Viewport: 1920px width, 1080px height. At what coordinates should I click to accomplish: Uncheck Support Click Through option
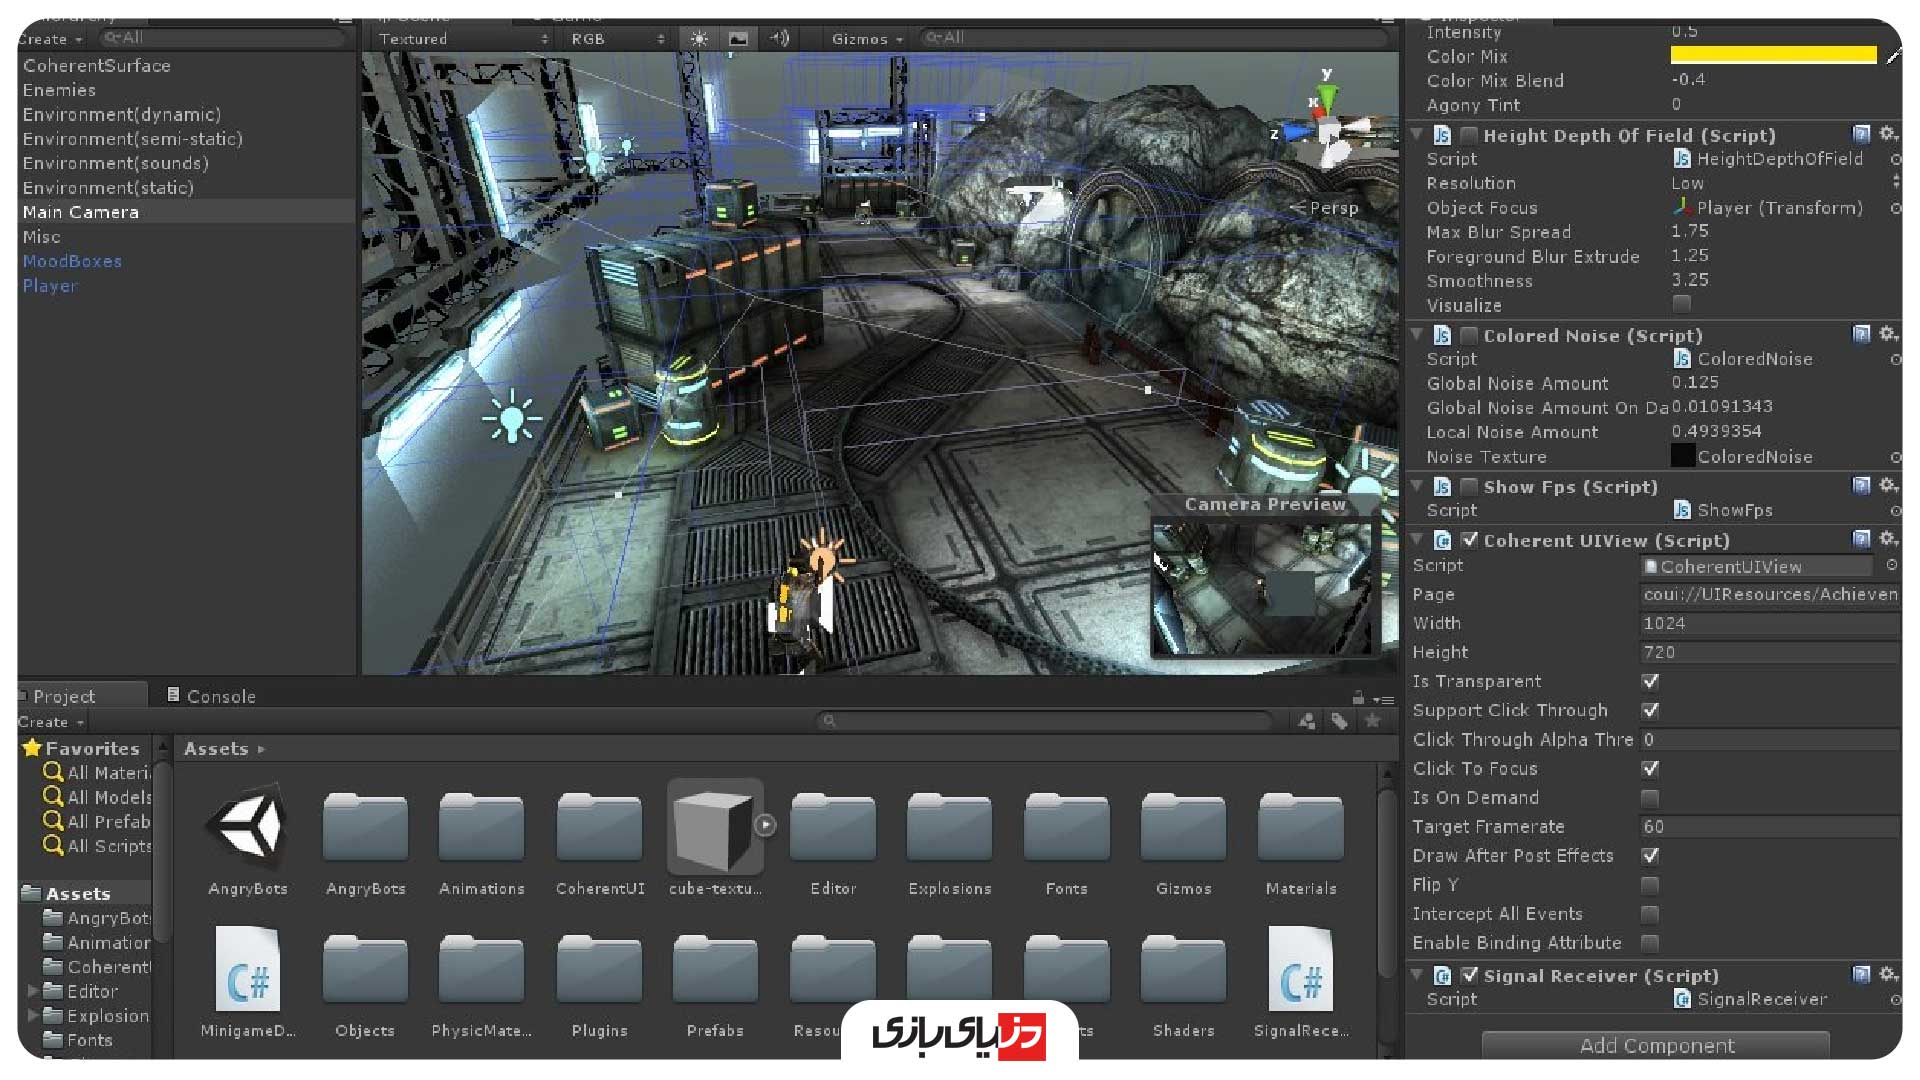click(1650, 711)
